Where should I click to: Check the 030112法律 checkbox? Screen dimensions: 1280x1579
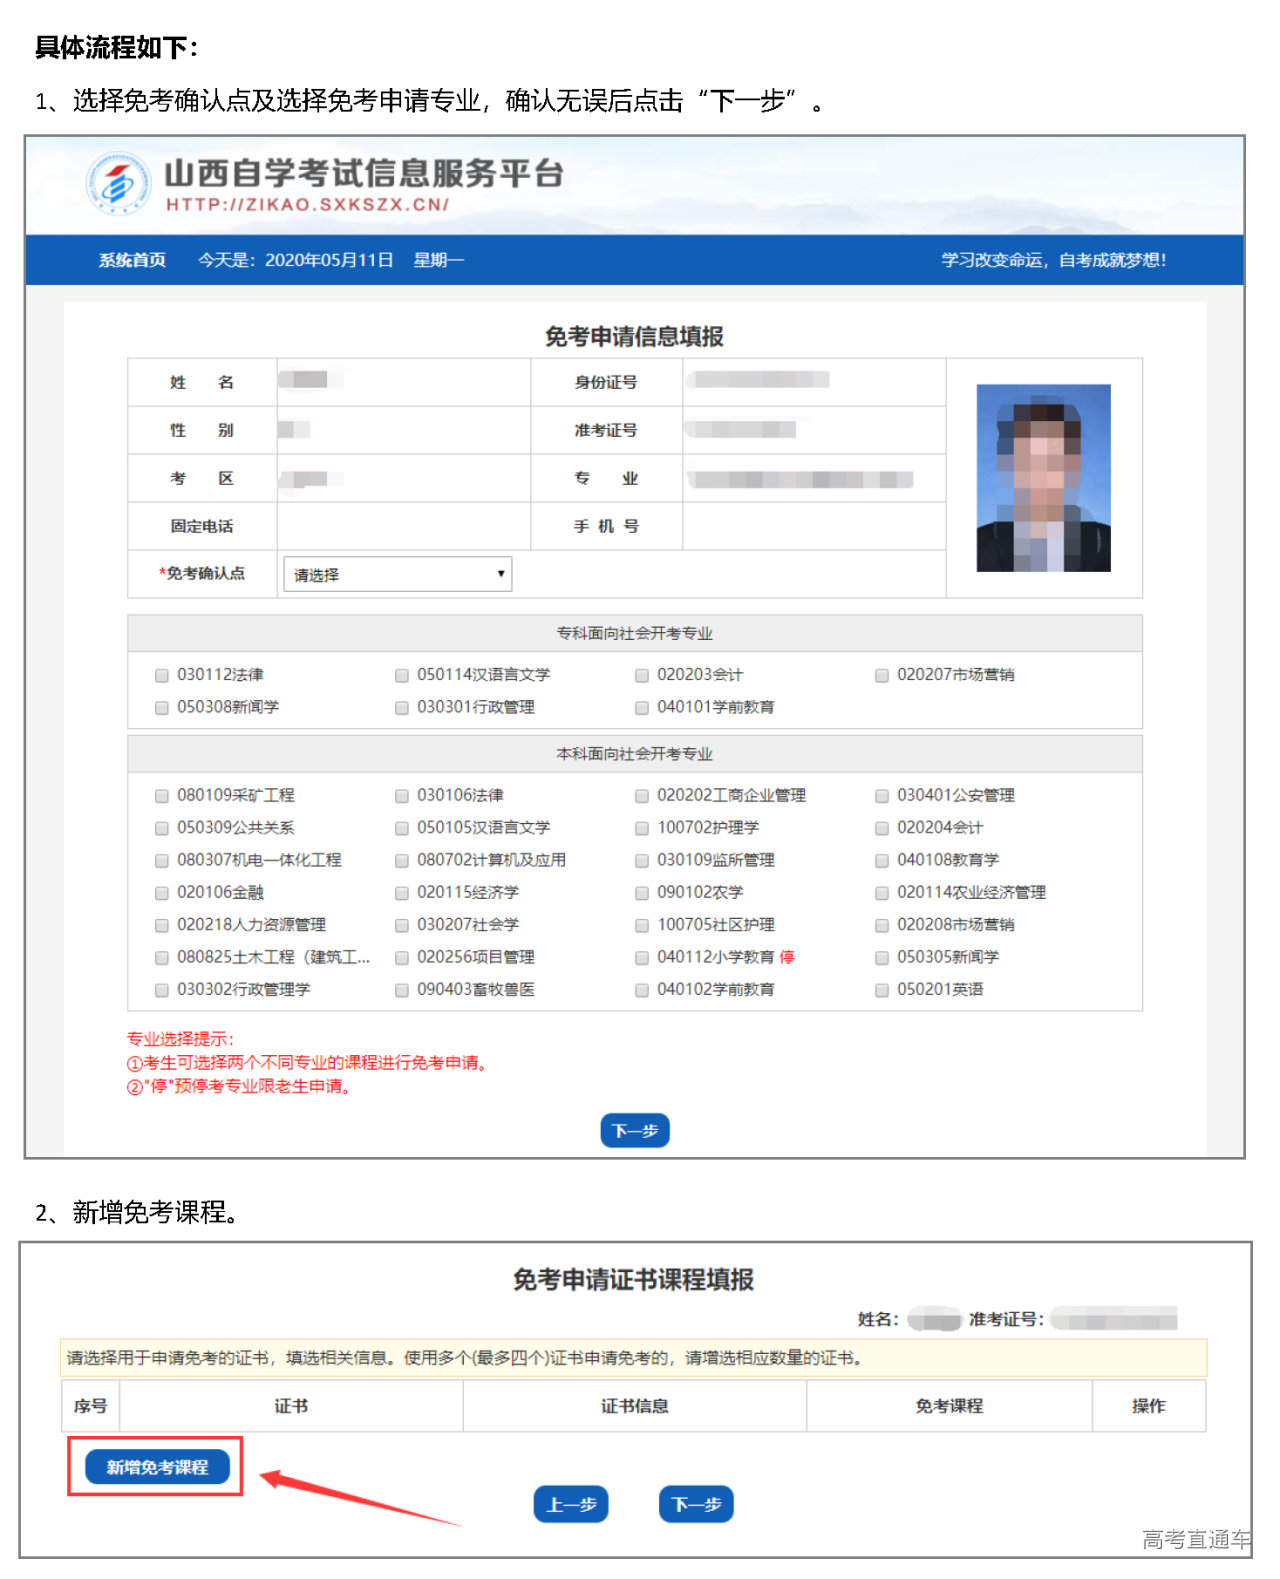(162, 675)
